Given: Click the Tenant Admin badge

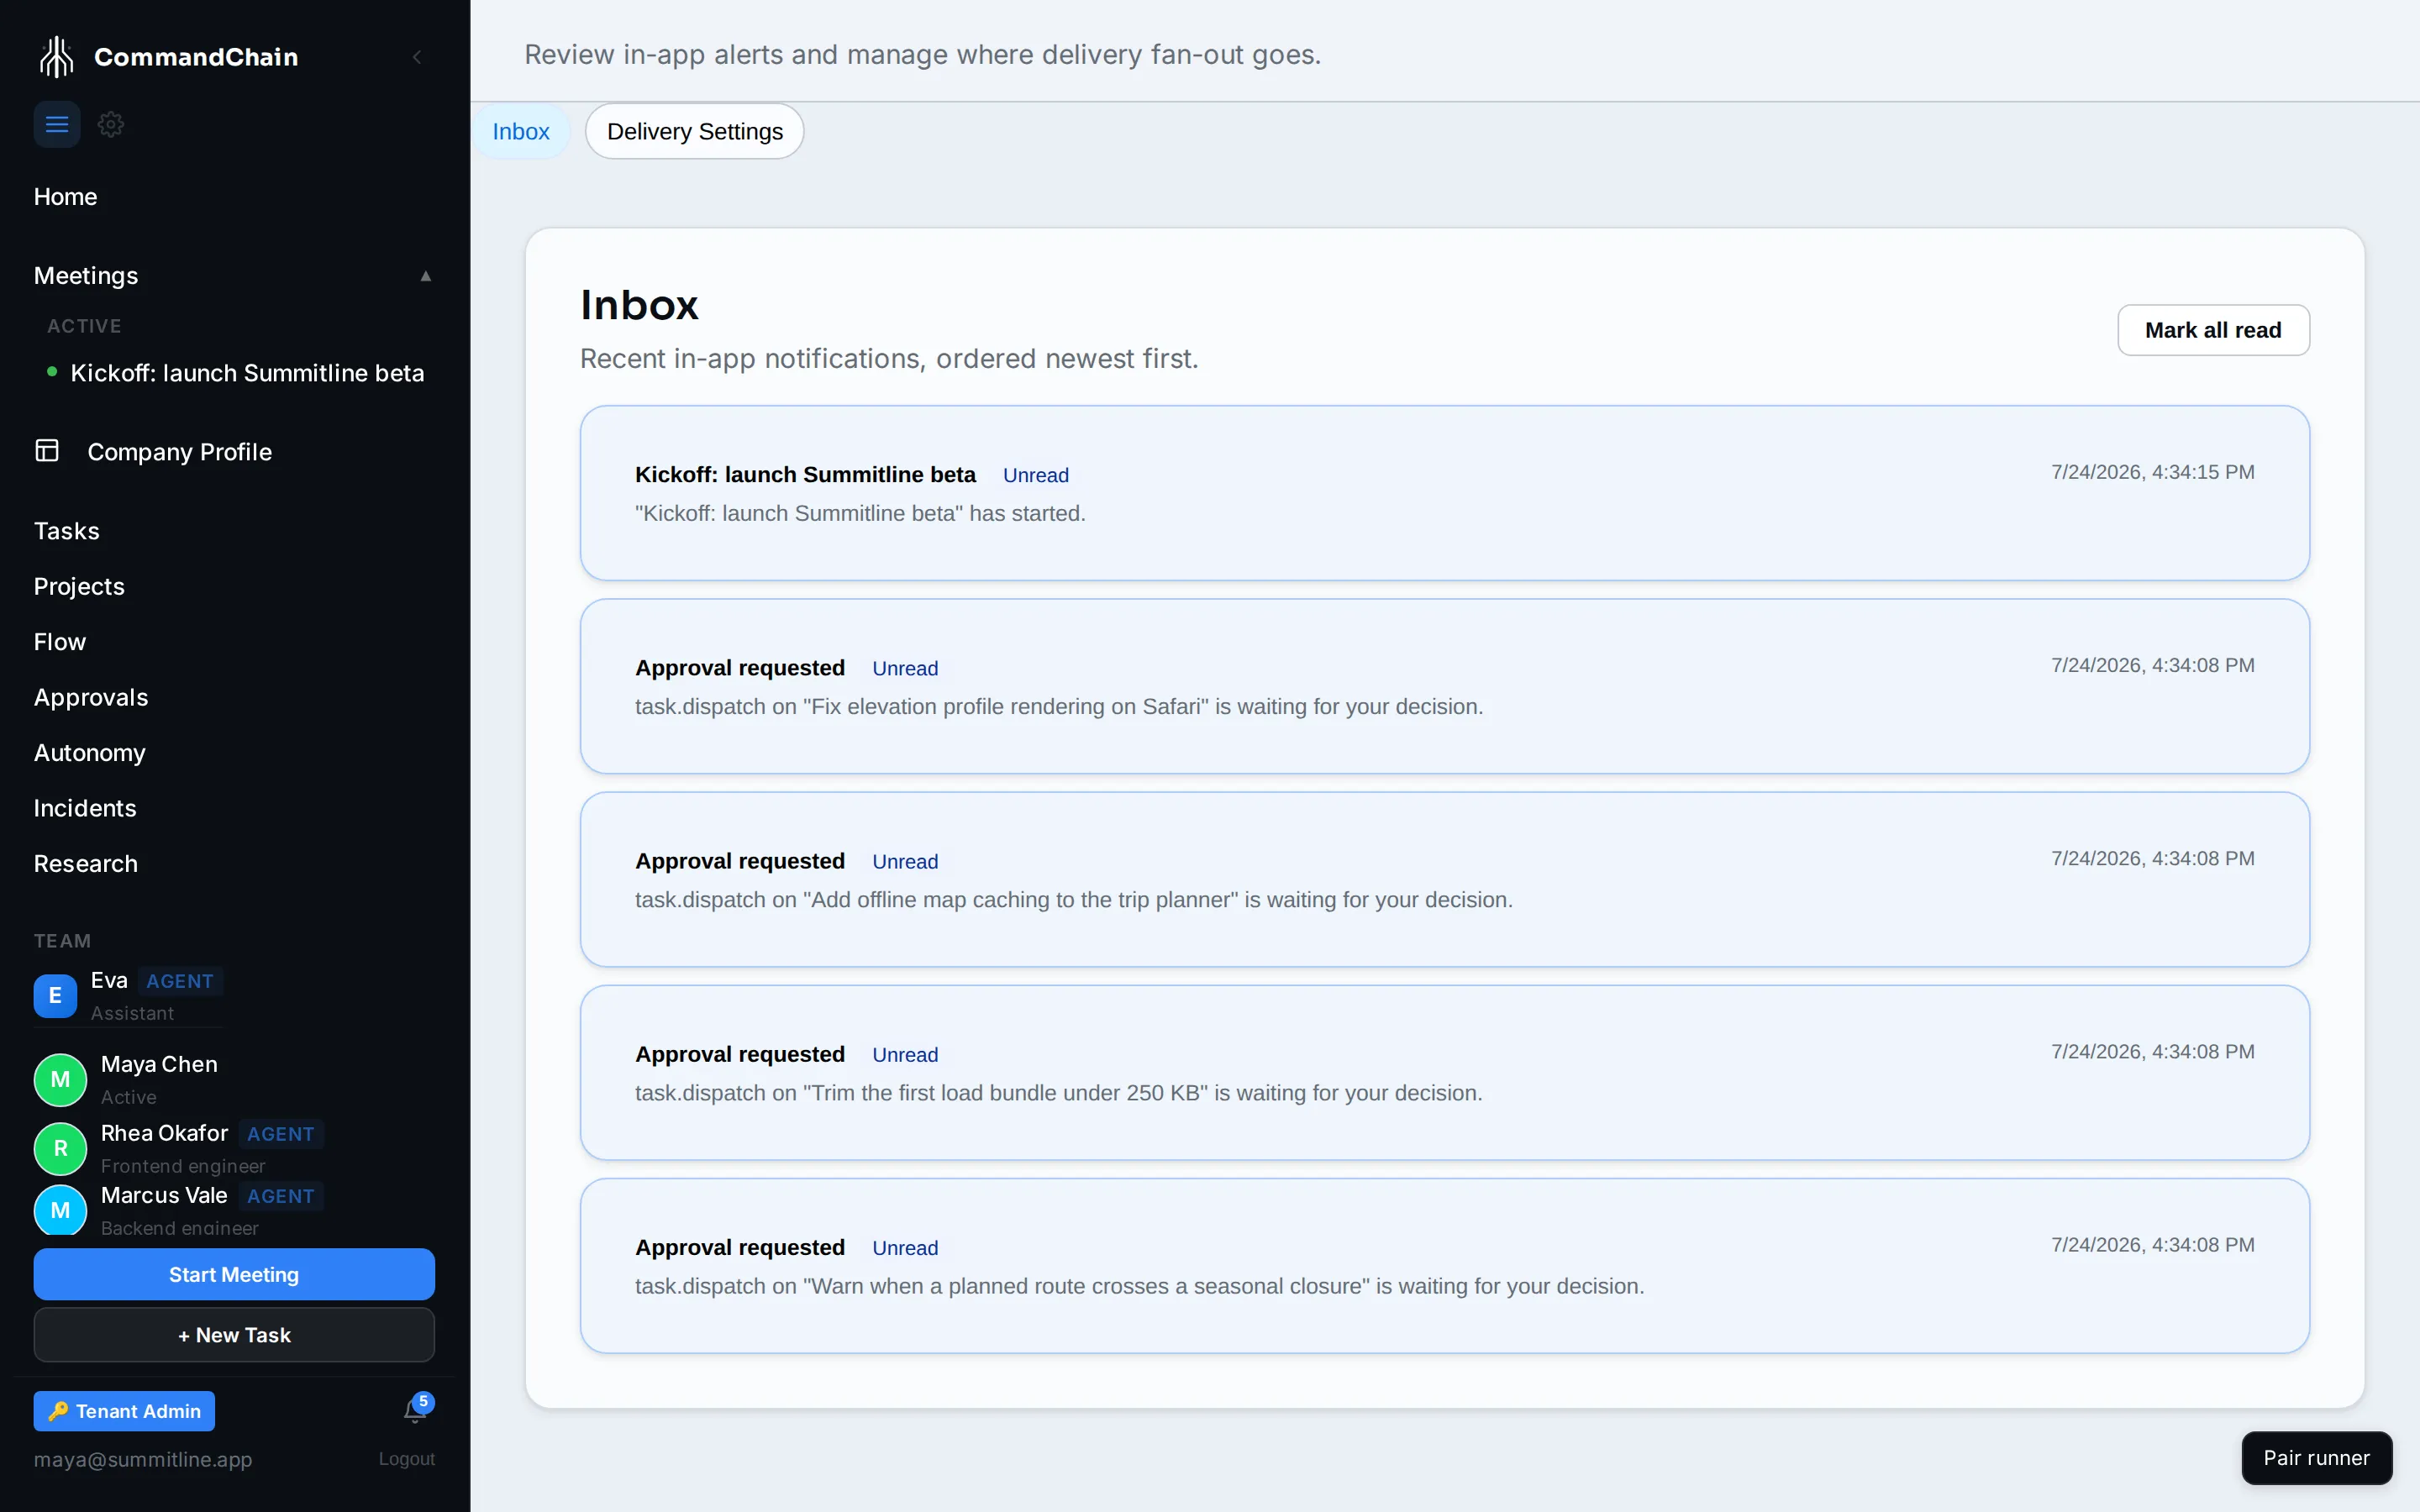Looking at the screenshot, I should click(x=124, y=1411).
